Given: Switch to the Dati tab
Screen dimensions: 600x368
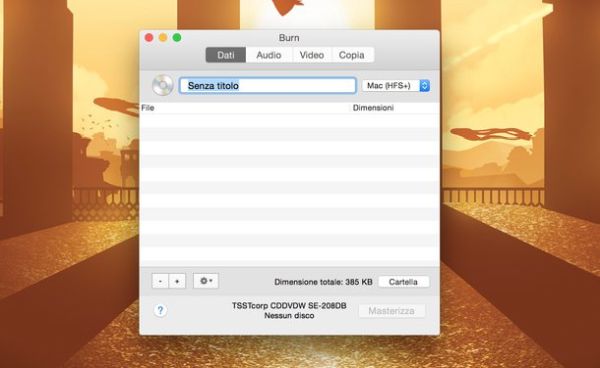Looking at the screenshot, I should point(226,55).
